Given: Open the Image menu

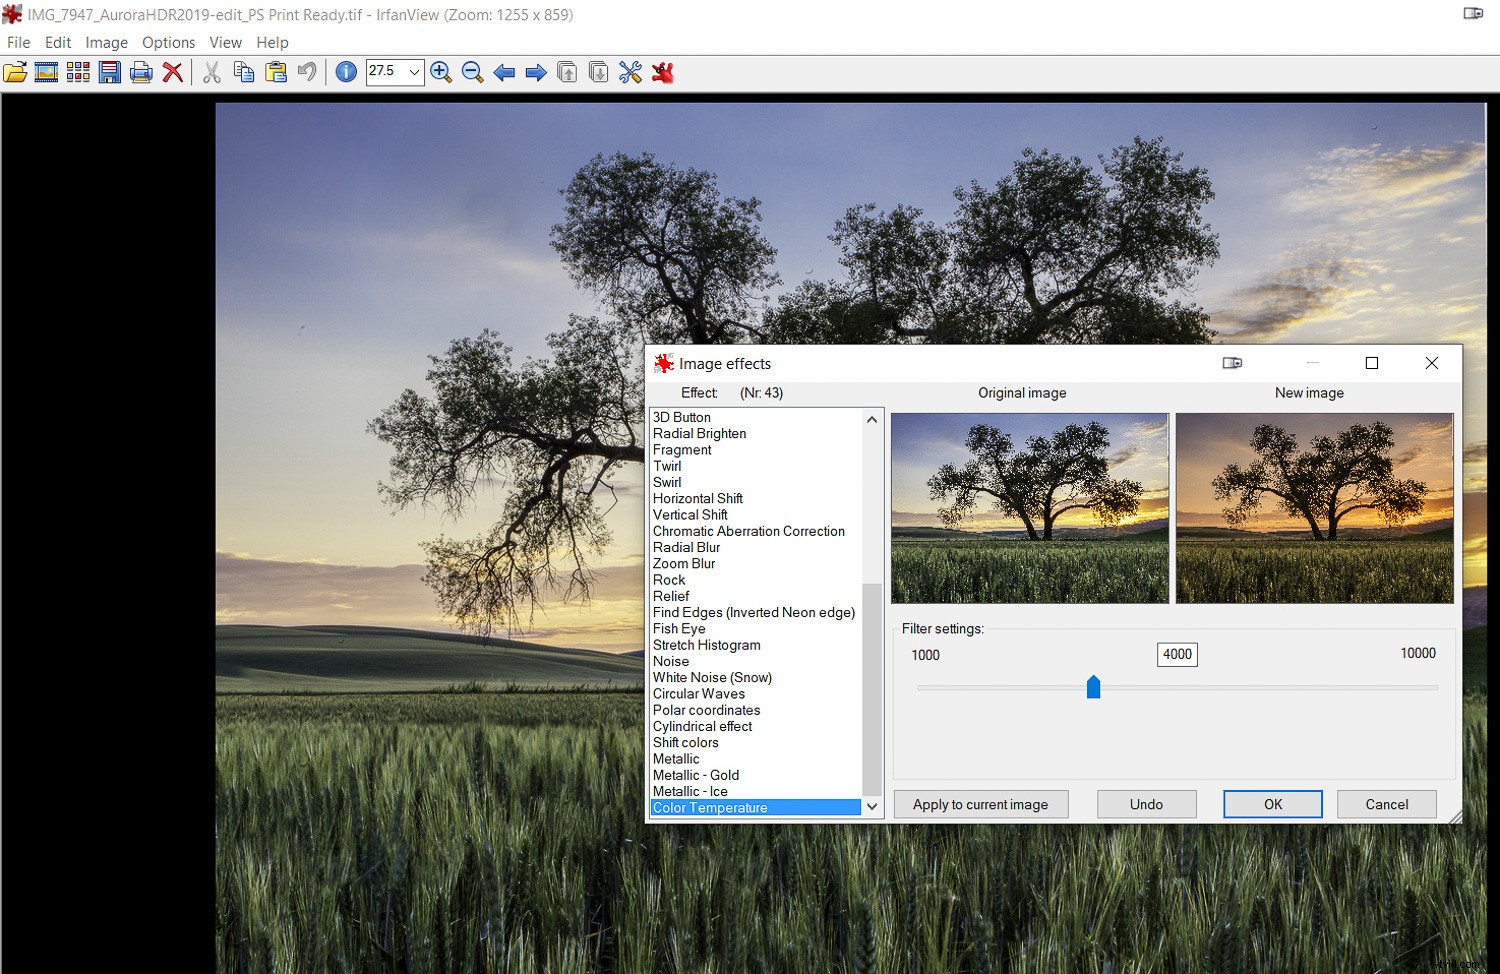Looking at the screenshot, I should coord(106,42).
